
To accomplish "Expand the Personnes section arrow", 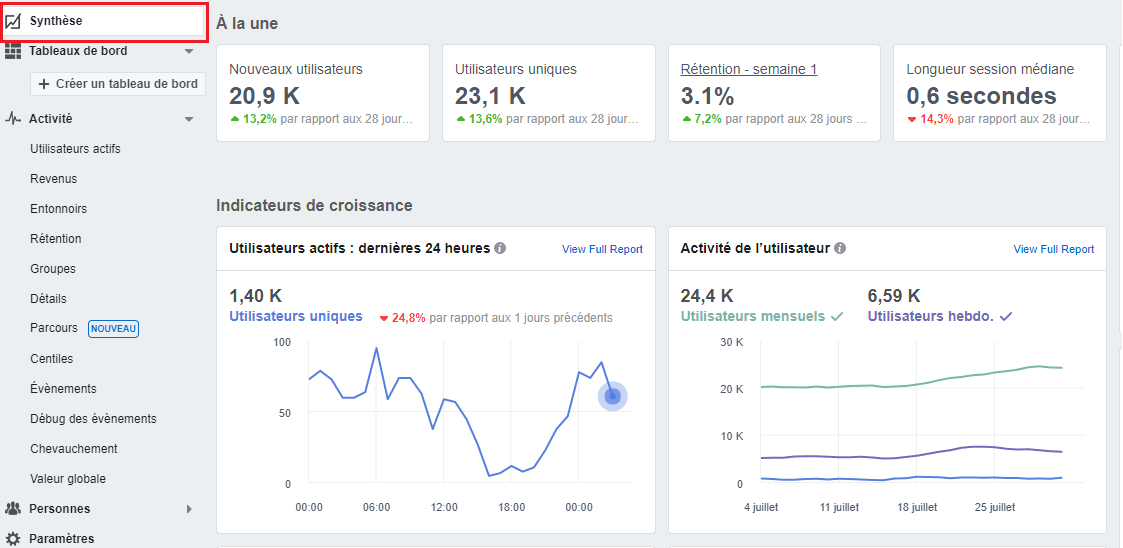I will (189, 509).
